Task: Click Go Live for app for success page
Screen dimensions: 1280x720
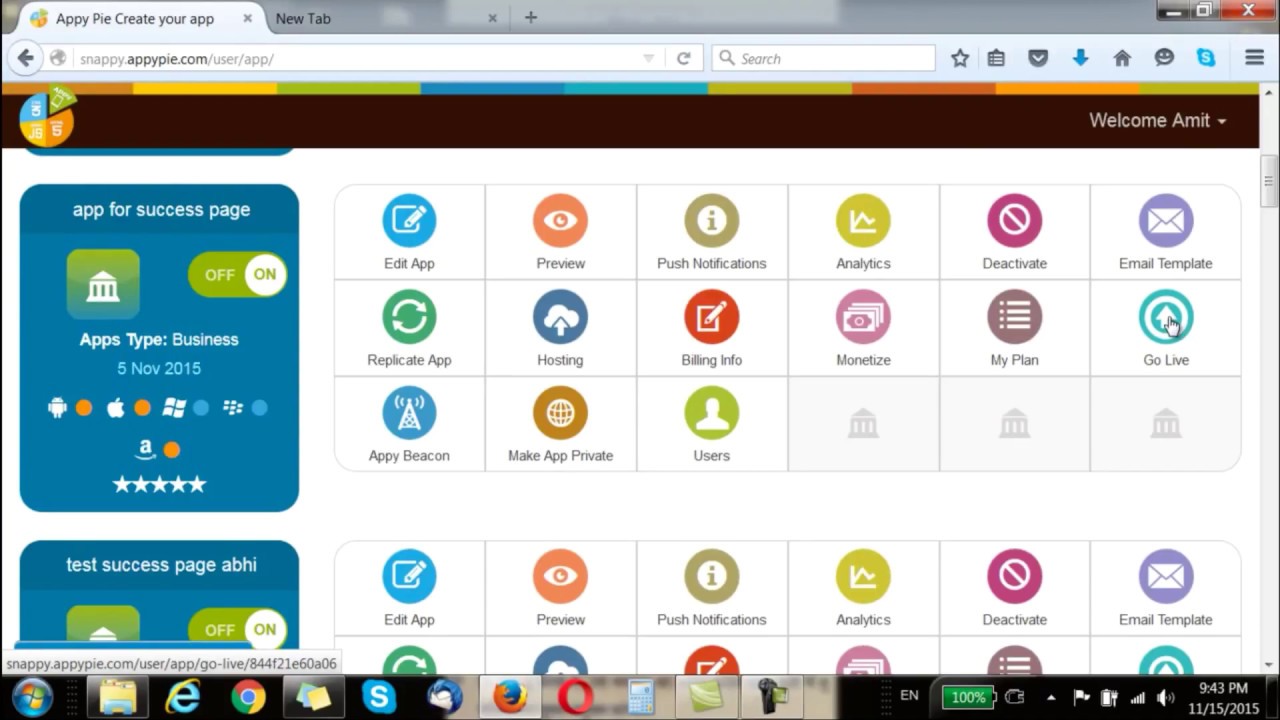Action: tap(1165, 328)
